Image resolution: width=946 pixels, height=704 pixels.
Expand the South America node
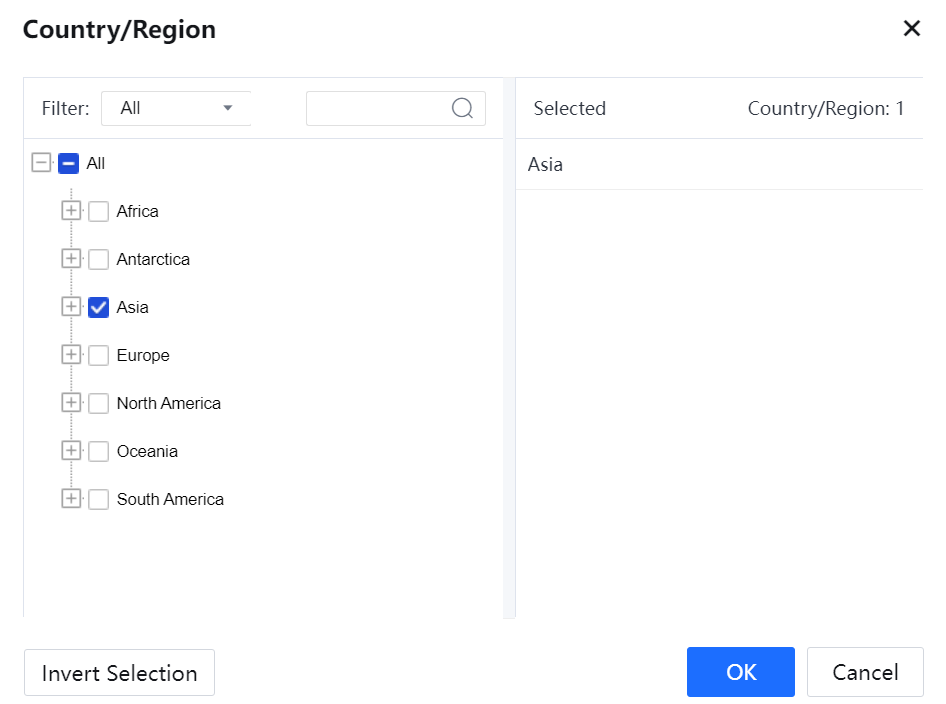71,499
